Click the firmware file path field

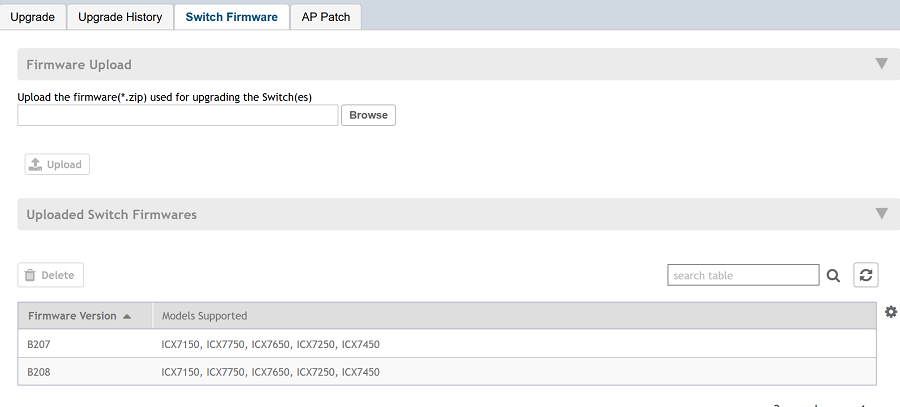[x=178, y=115]
